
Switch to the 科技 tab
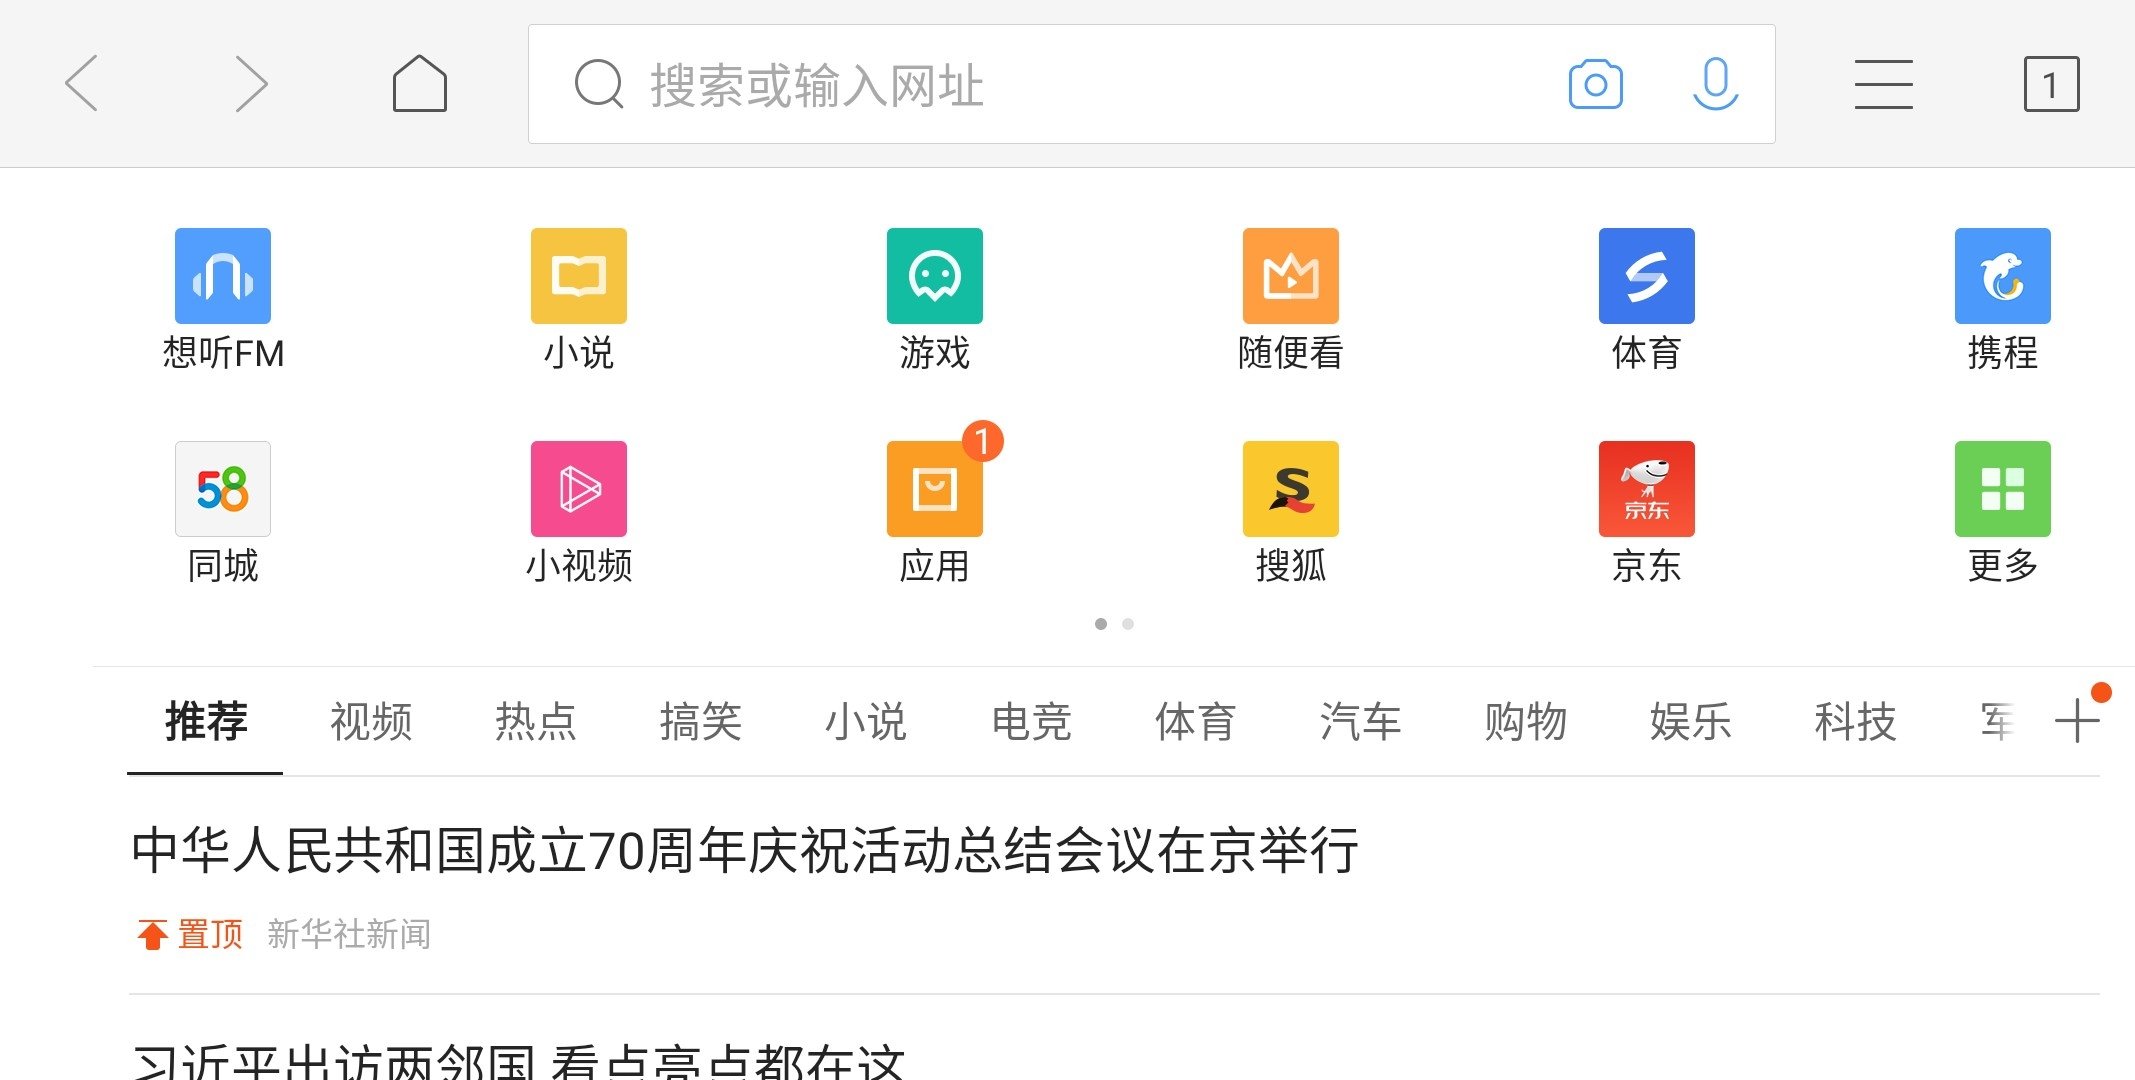pos(1856,721)
